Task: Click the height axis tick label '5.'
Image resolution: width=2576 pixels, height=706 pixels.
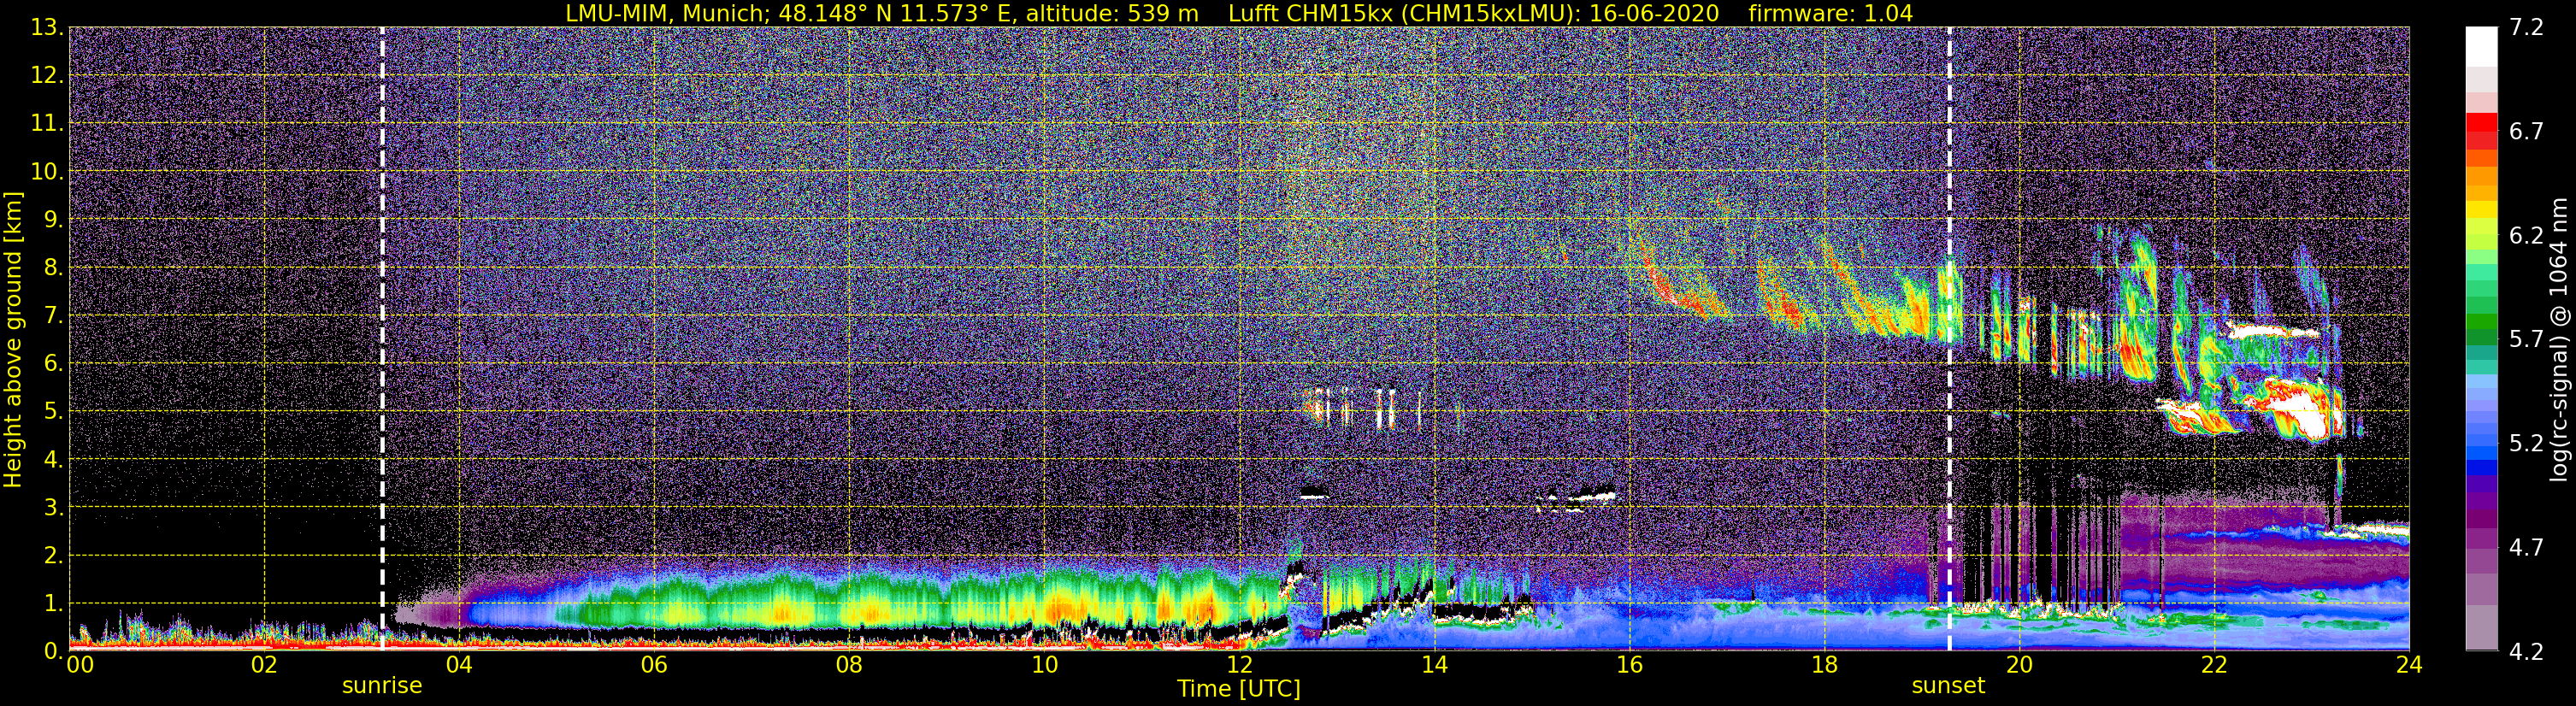Action: point(52,411)
